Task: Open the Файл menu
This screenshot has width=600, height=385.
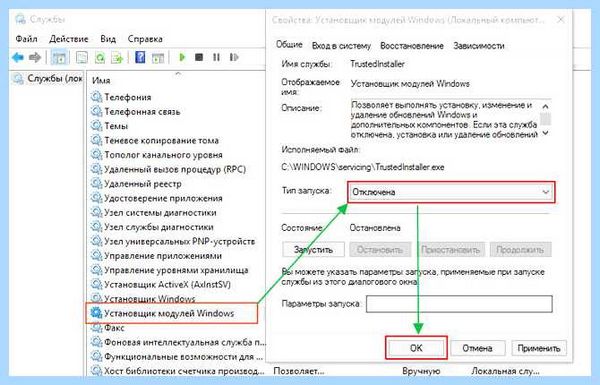Action: pos(26,39)
